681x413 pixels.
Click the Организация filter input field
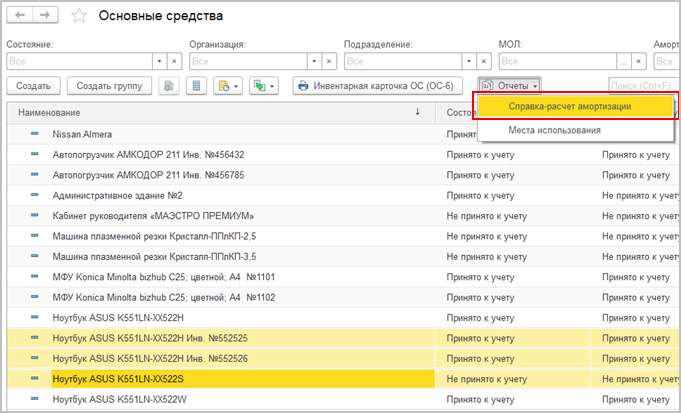click(x=248, y=61)
